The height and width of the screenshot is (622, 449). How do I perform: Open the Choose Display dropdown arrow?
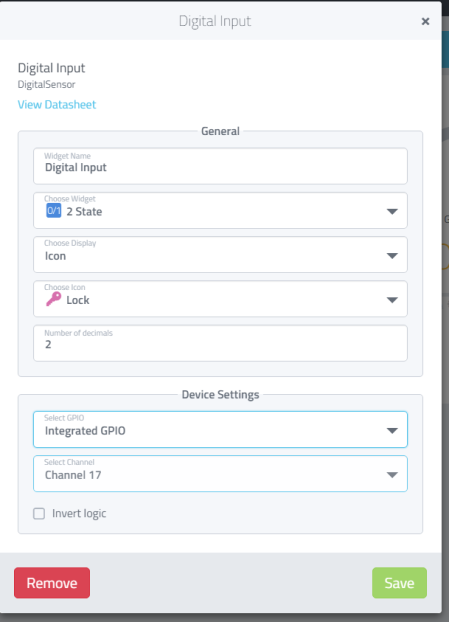pos(392,256)
